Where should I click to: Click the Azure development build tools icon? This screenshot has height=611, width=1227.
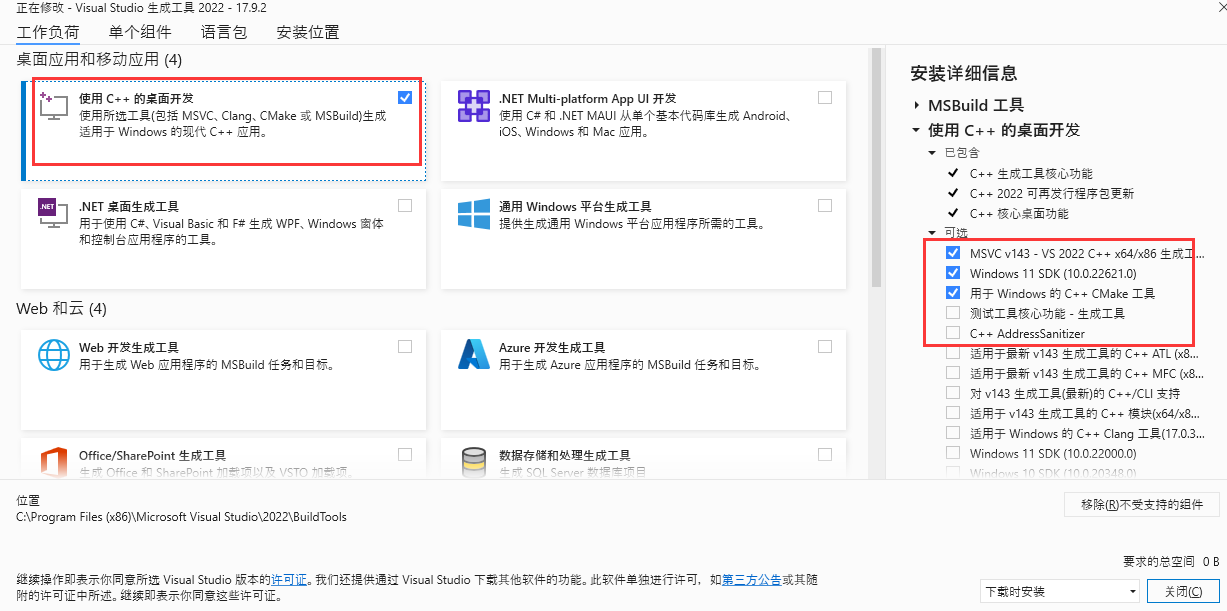473,355
